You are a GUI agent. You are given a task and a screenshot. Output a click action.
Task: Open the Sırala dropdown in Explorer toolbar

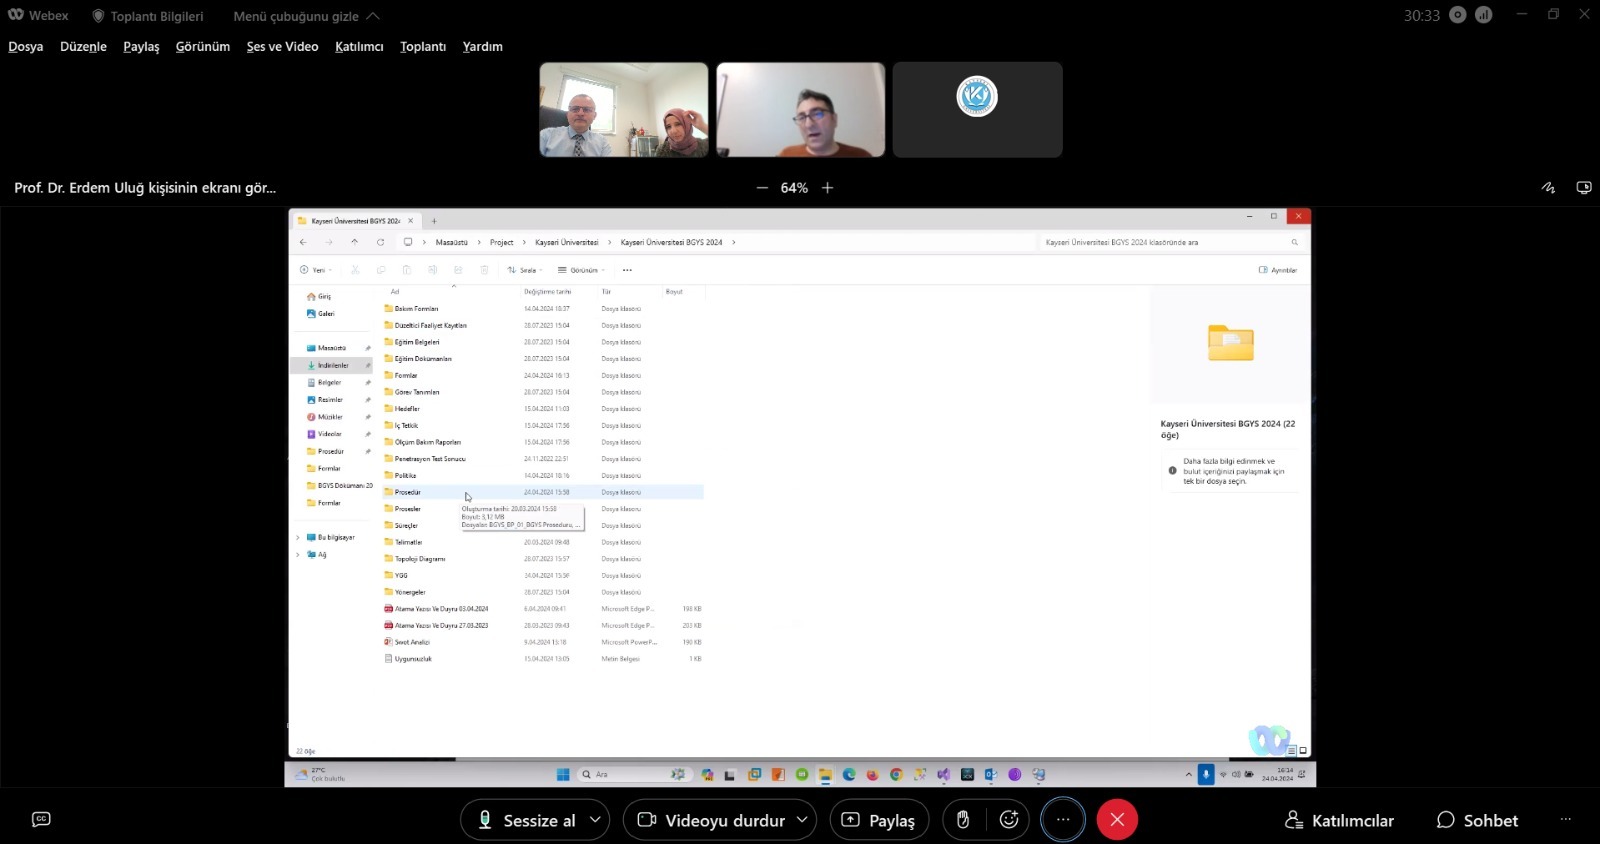525,270
